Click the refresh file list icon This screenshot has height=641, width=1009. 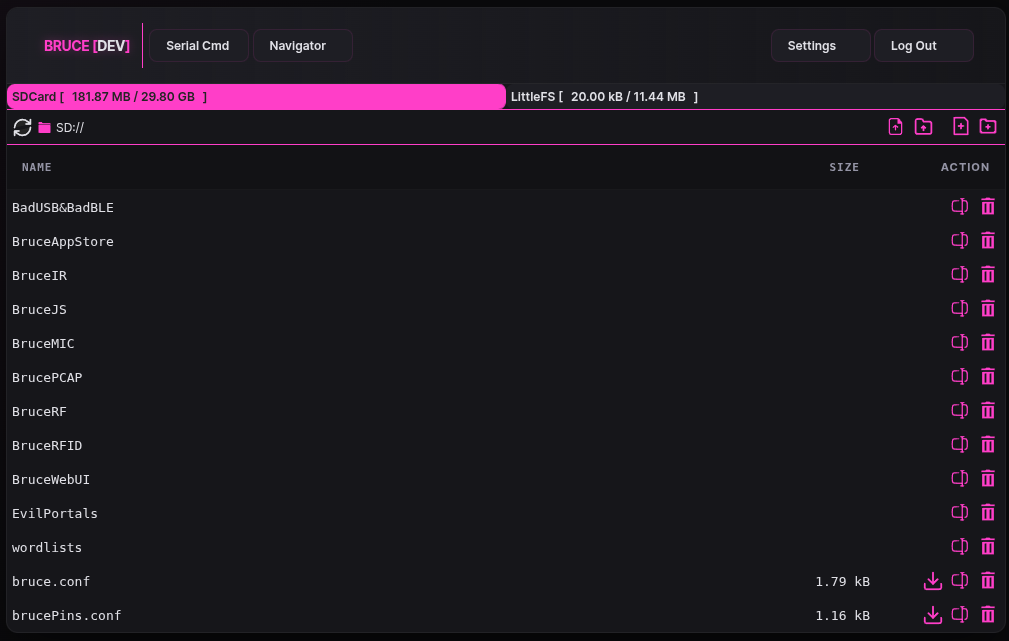(23, 127)
